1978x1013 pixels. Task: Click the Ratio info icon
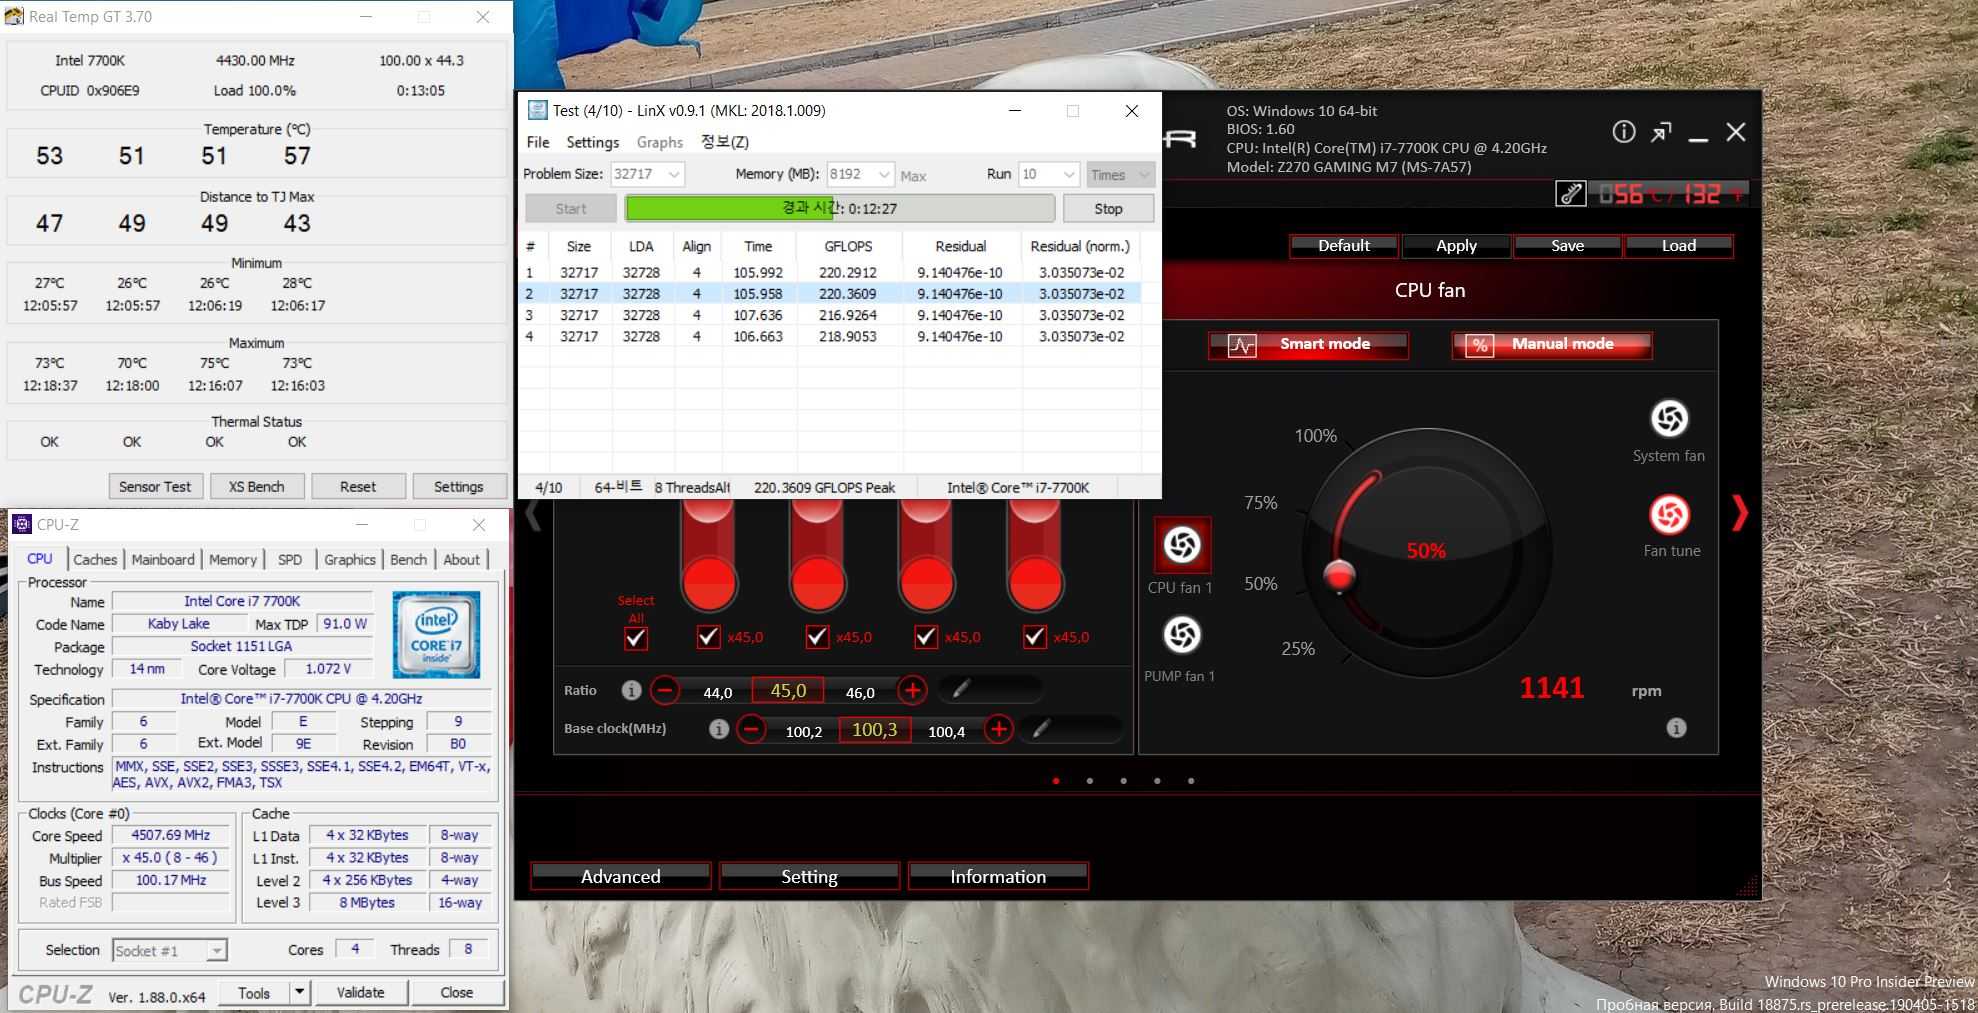pyautogui.click(x=631, y=690)
